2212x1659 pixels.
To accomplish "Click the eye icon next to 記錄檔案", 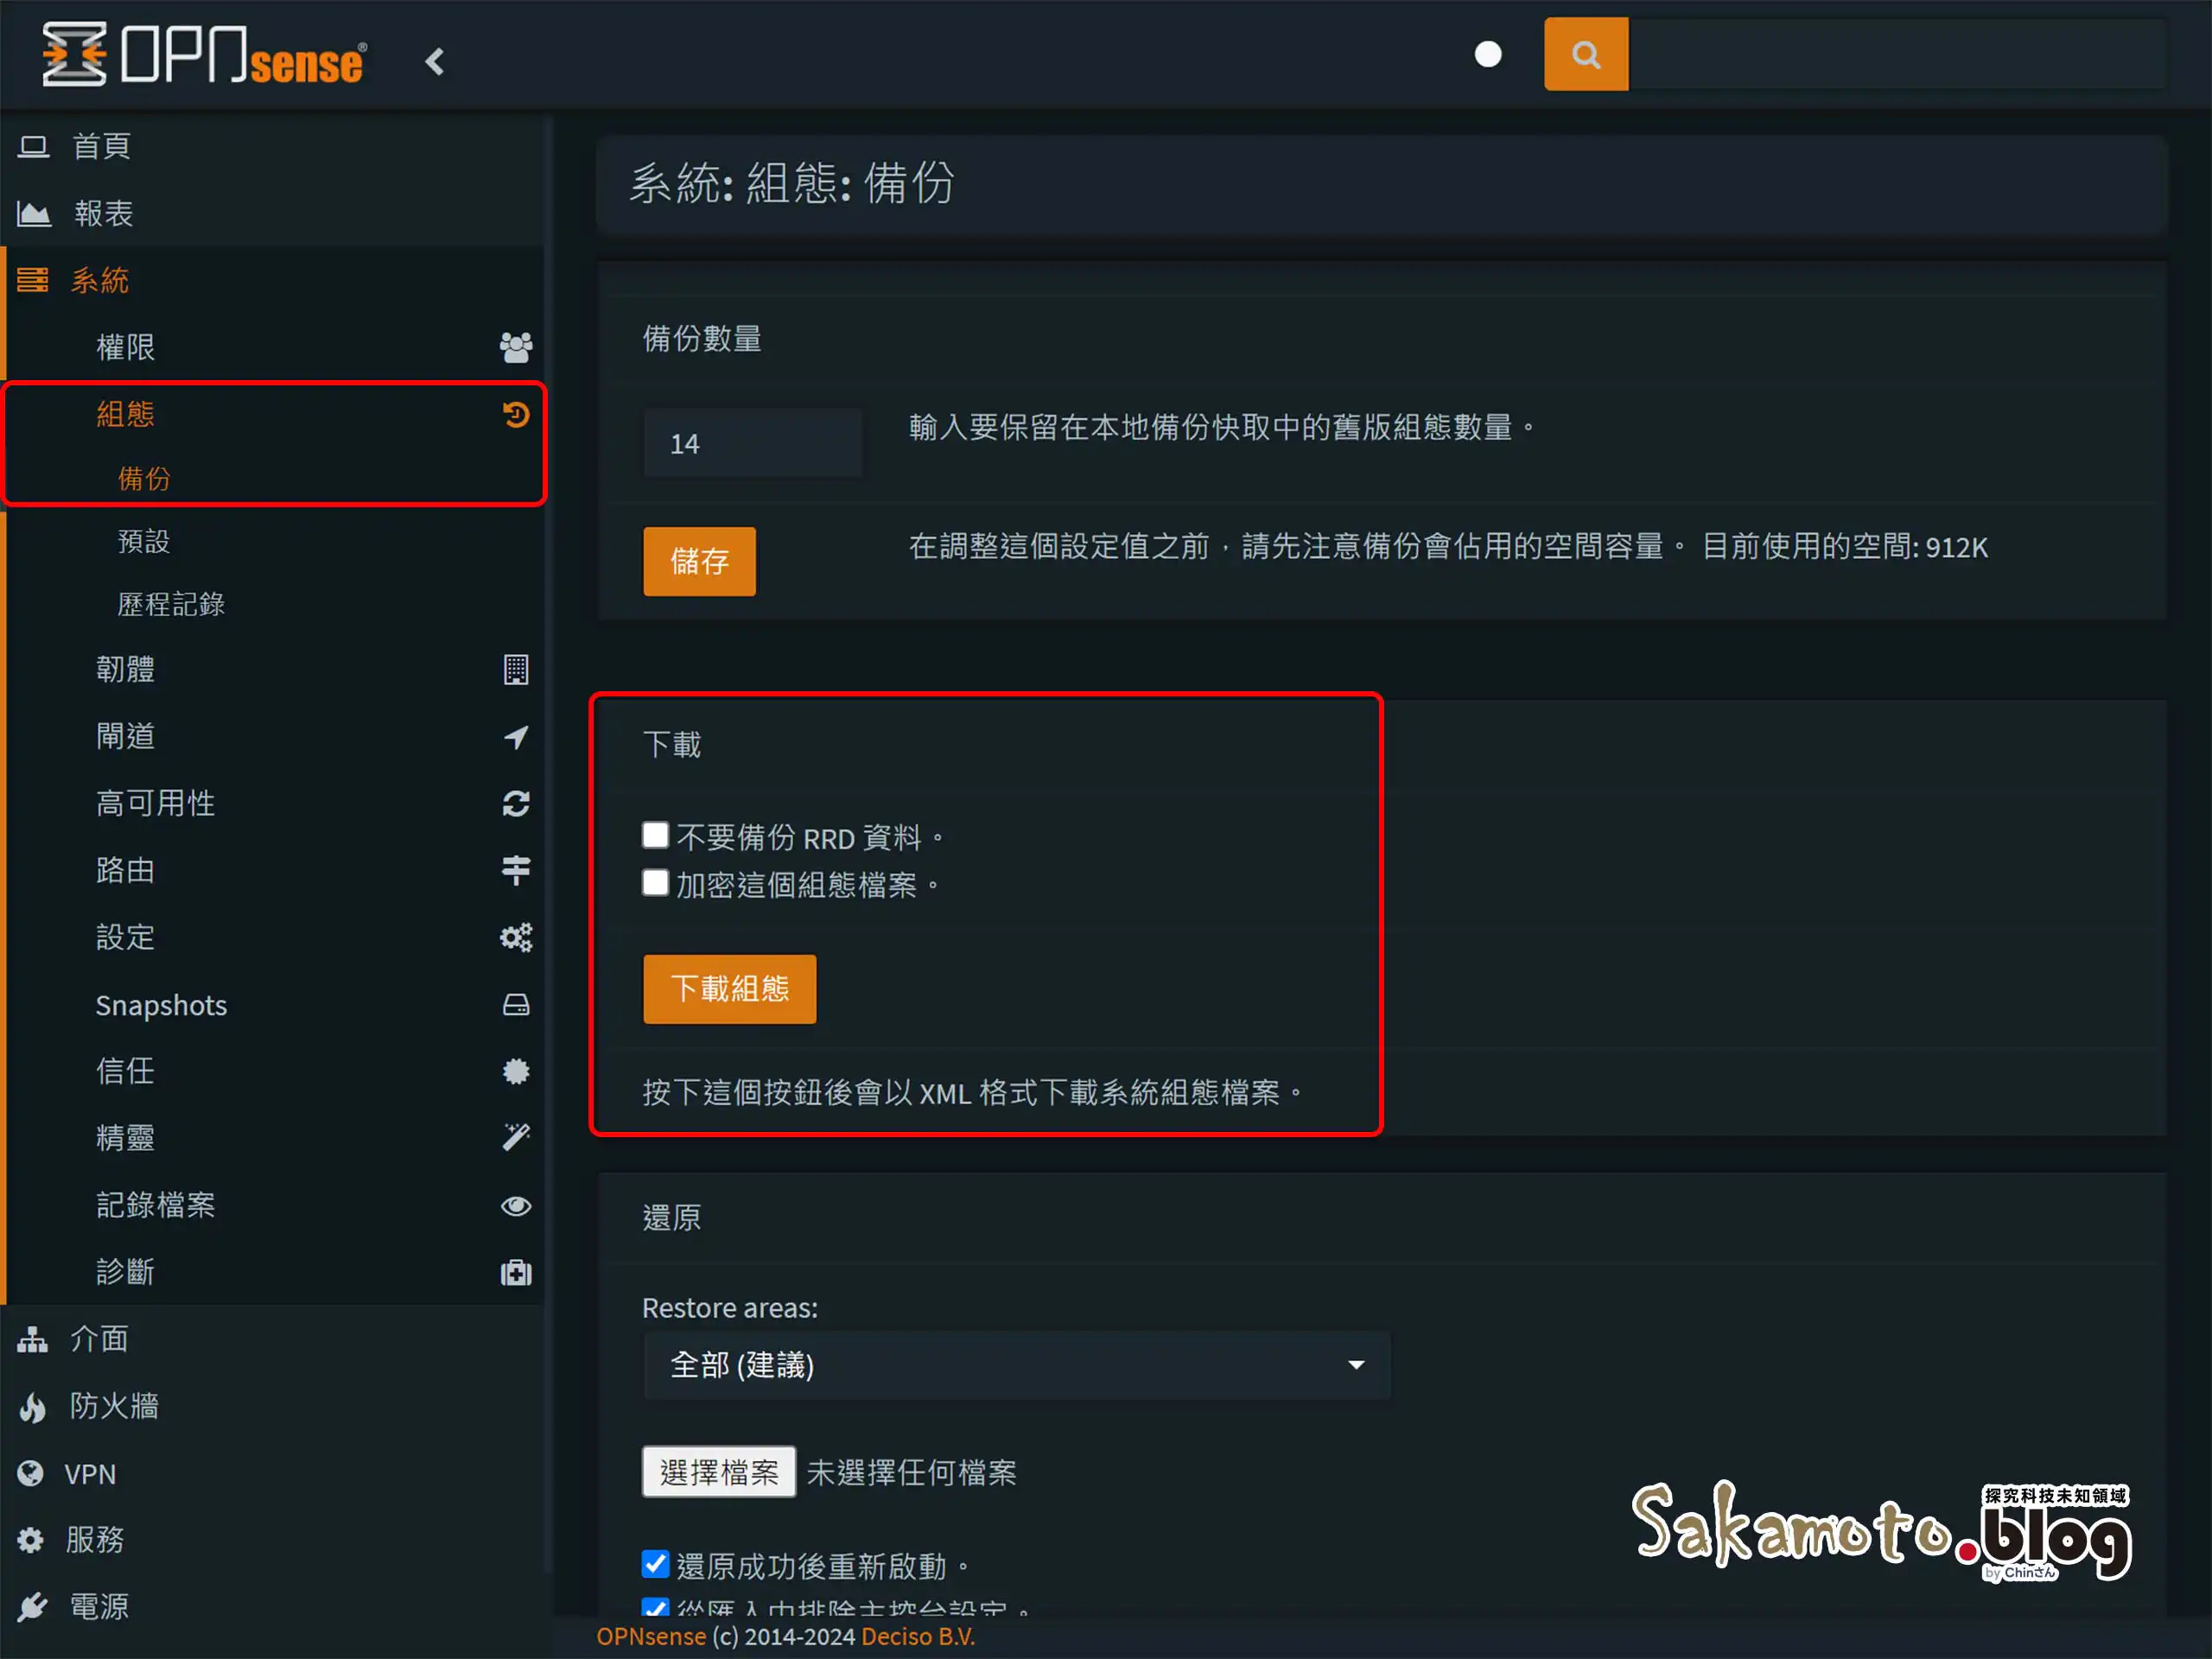I will [515, 1205].
